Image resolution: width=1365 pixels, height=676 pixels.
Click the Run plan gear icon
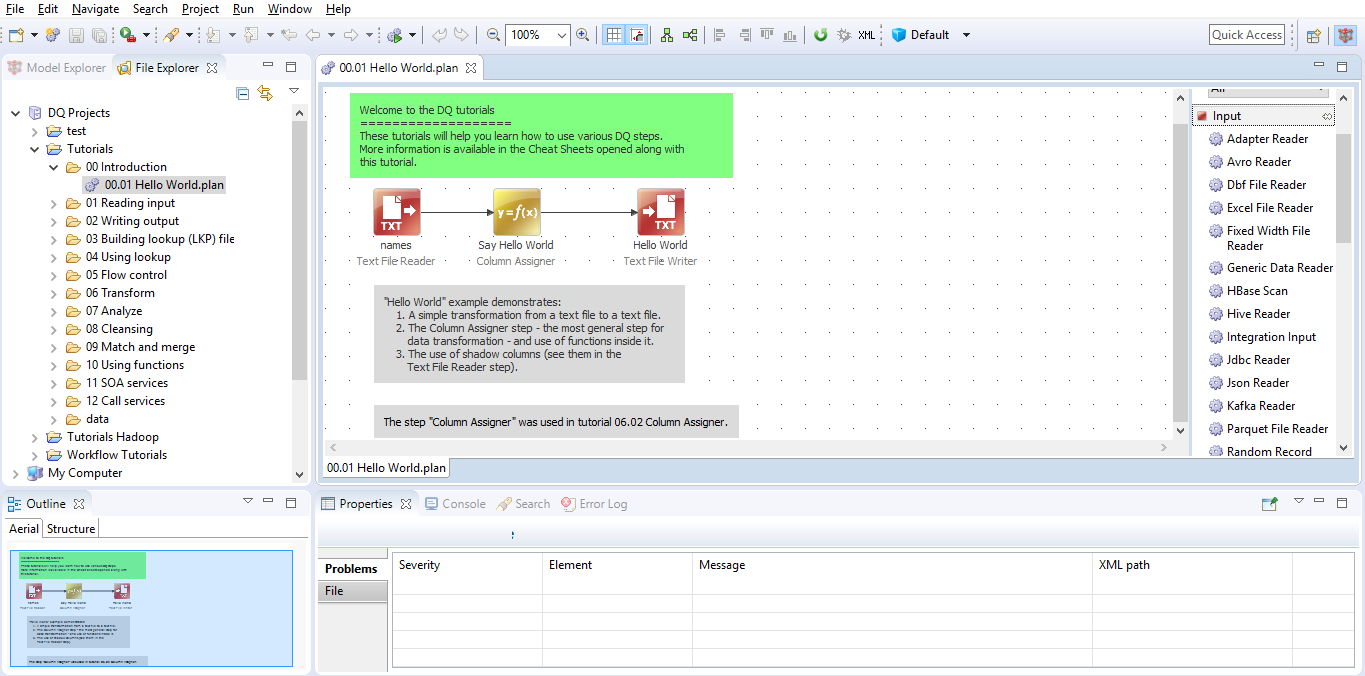(394, 35)
